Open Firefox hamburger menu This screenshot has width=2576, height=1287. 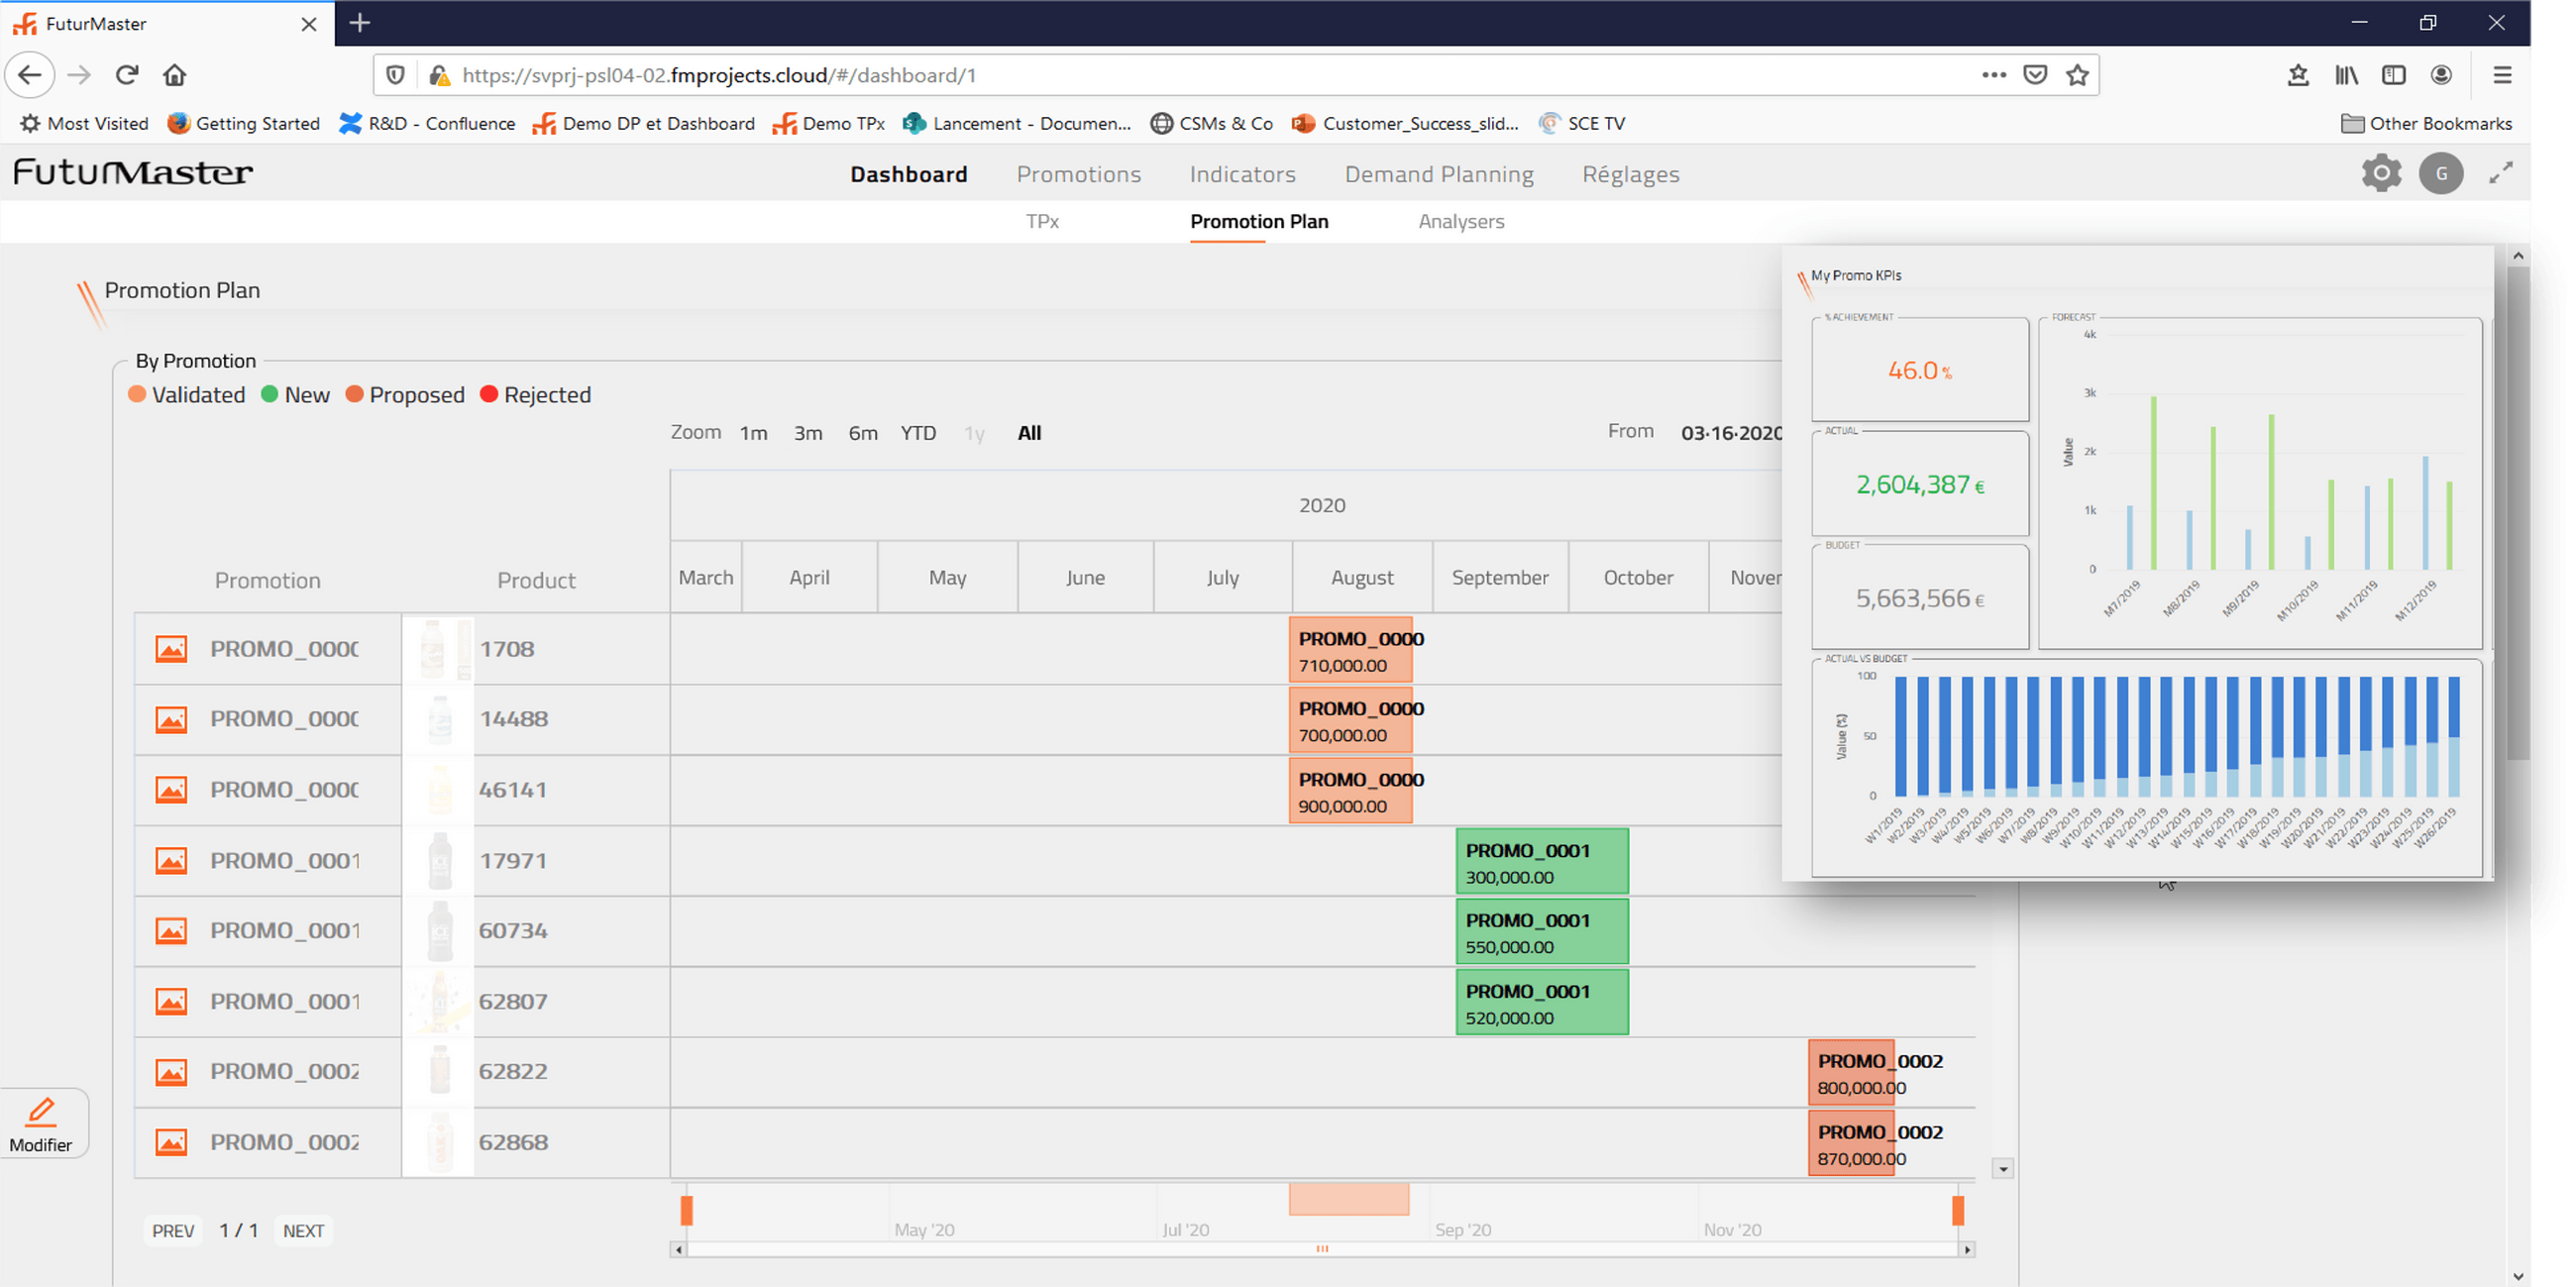point(2502,75)
